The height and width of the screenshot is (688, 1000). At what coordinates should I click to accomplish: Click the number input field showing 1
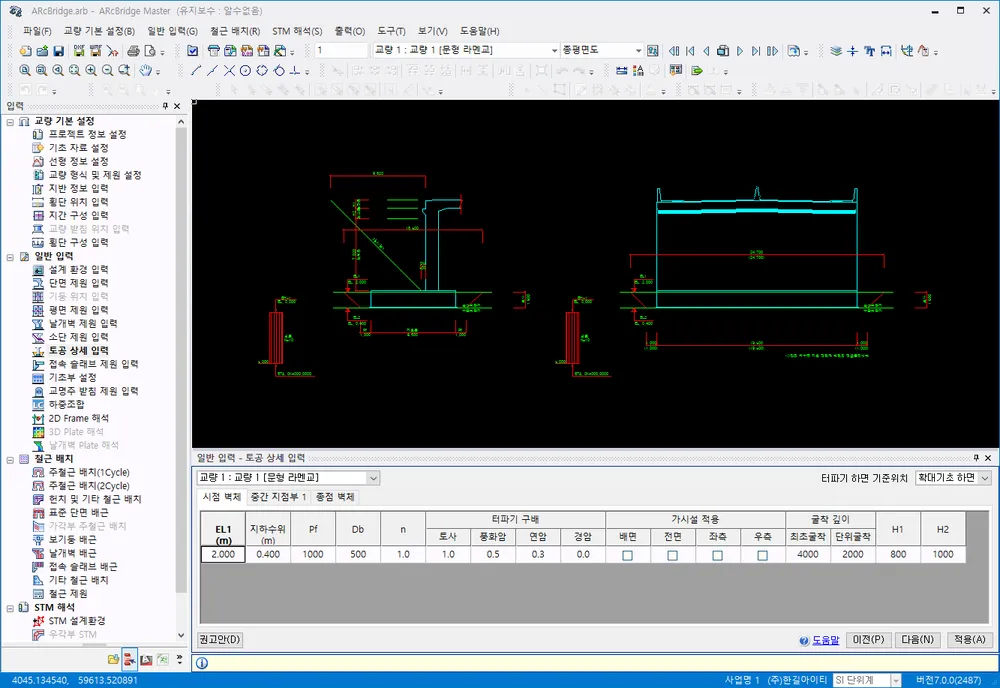coord(341,50)
